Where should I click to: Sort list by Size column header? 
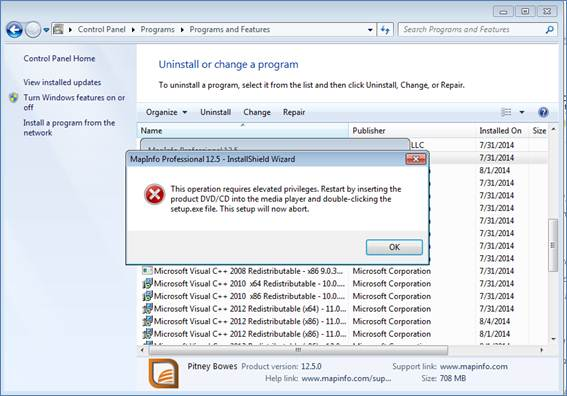point(539,131)
